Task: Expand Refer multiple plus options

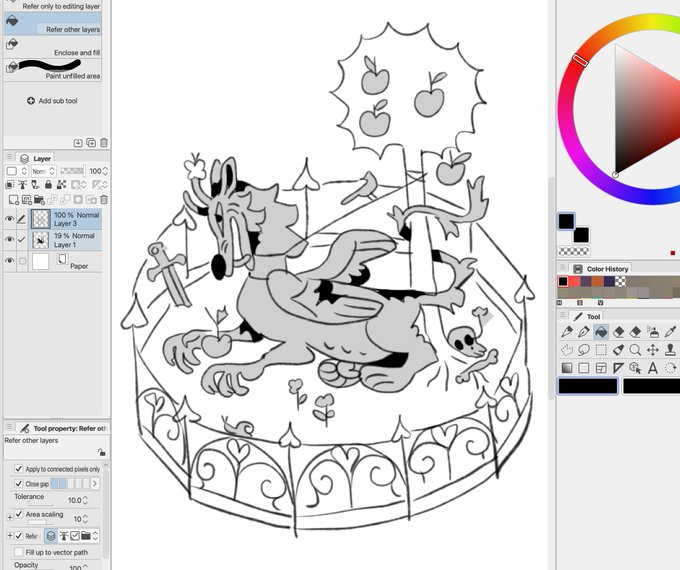Action: click(x=10, y=536)
